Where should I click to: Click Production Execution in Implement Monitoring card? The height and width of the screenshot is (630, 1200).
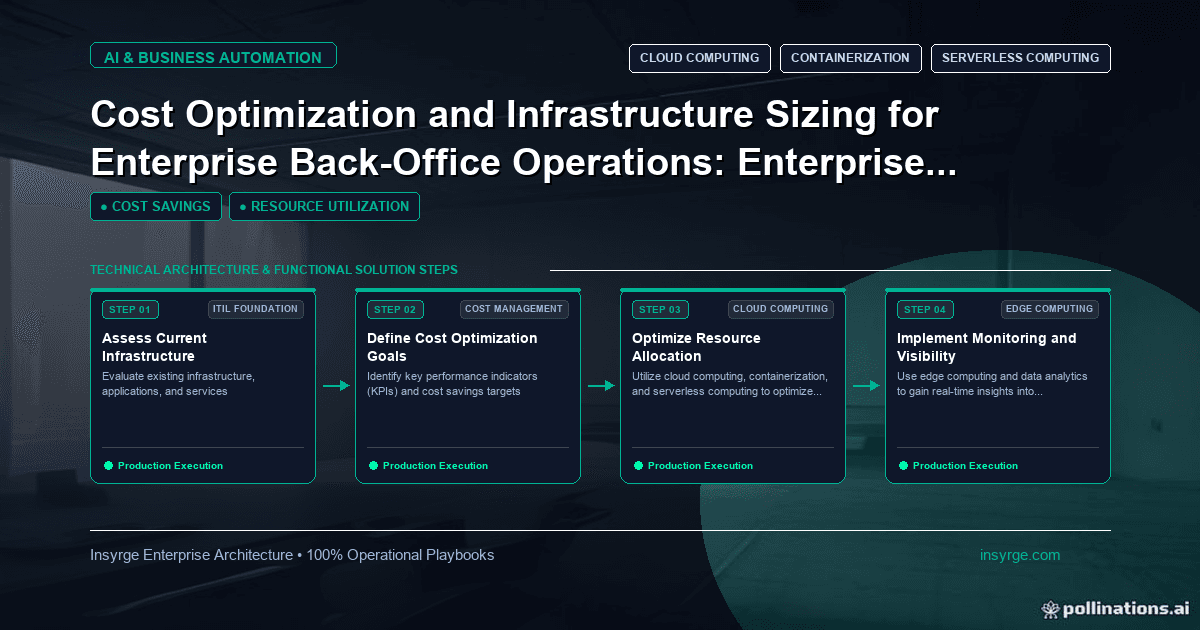[x=965, y=466]
